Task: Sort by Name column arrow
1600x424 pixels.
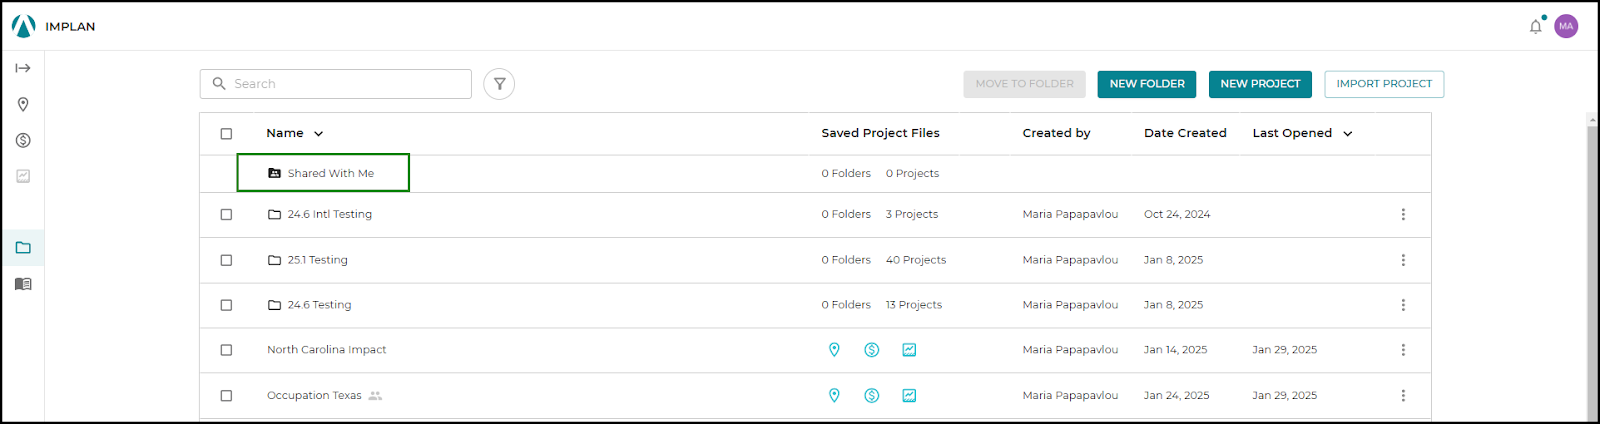Action: point(319,133)
